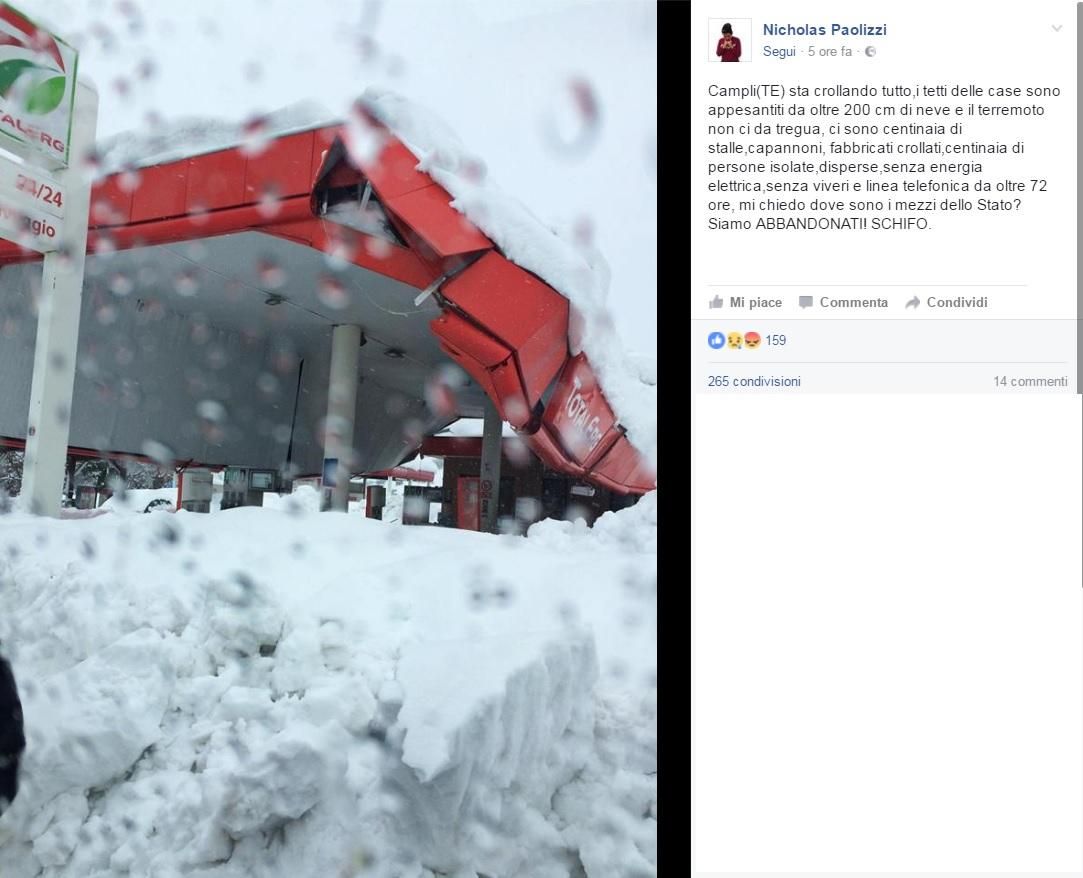Click the collapsed gas station snow photo
The width and height of the screenshot is (1083, 878).
tap(328, 439)
